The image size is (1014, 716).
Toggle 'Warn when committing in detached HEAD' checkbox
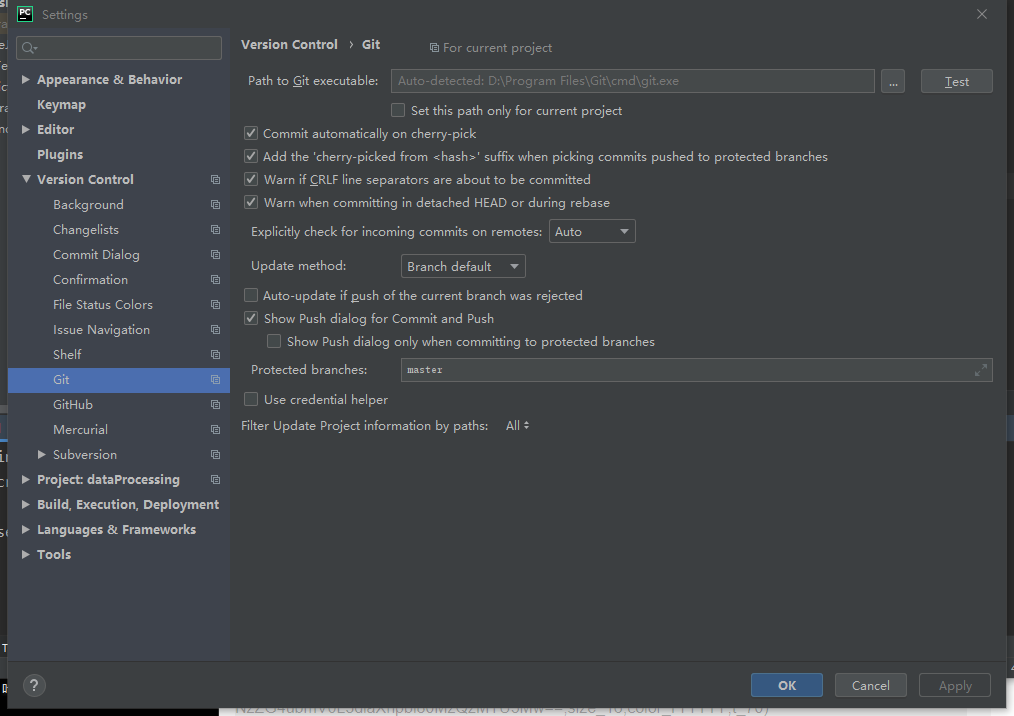(x=251, y=202)
